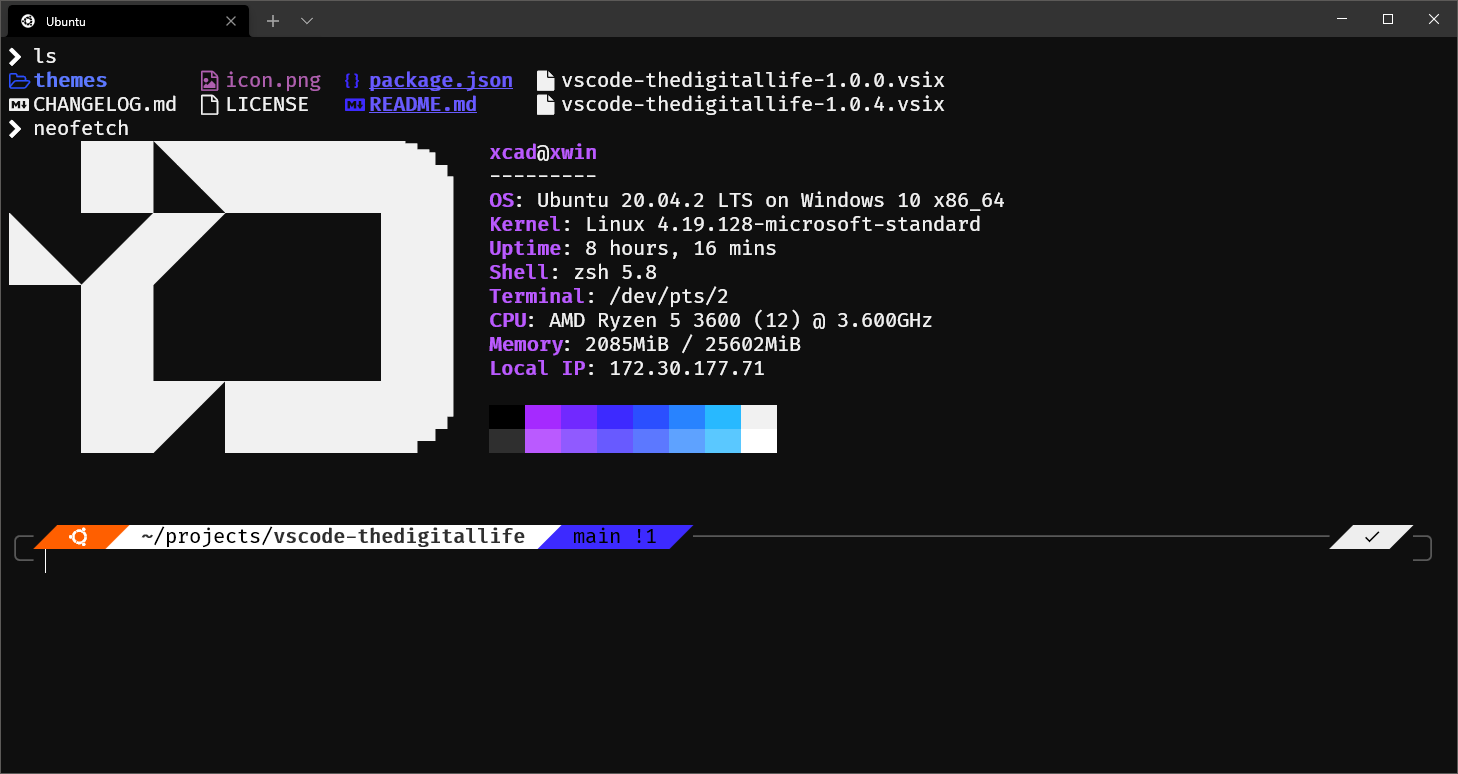Minimize the terminal window
Screen dimensions: 1458x774
coord(1342,19)
